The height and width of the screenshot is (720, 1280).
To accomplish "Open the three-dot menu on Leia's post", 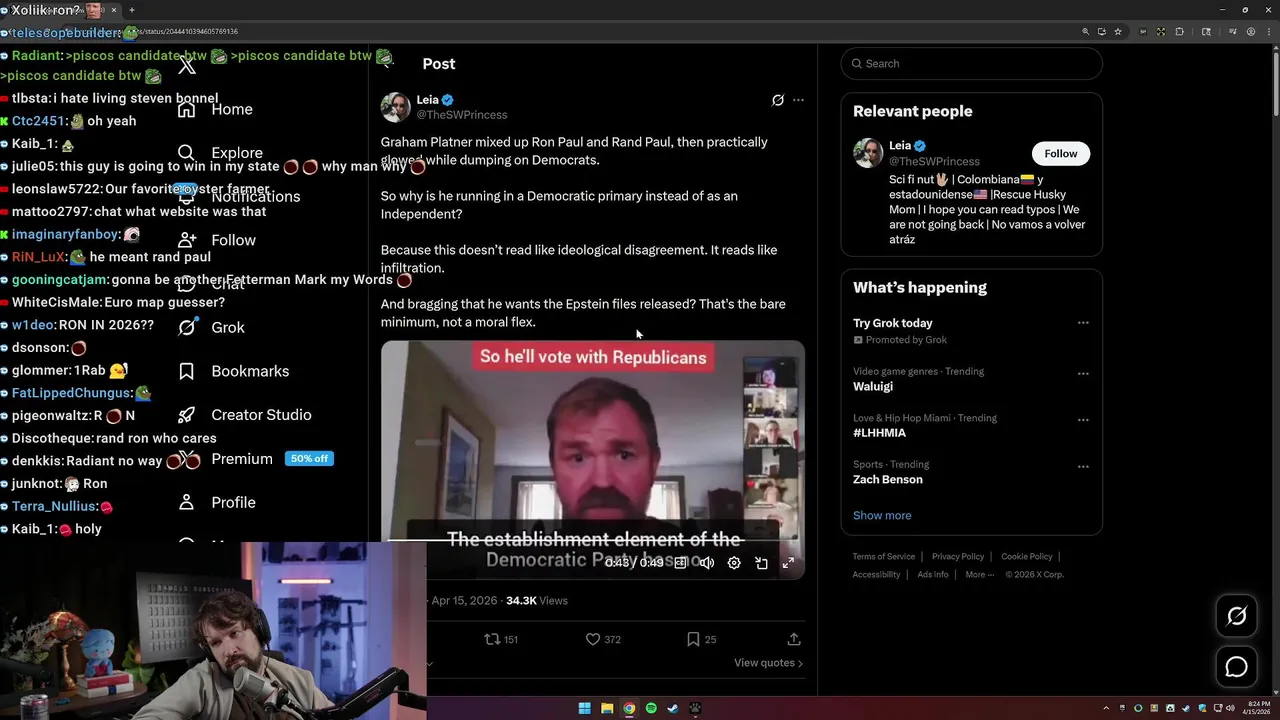I will [798, 100].
